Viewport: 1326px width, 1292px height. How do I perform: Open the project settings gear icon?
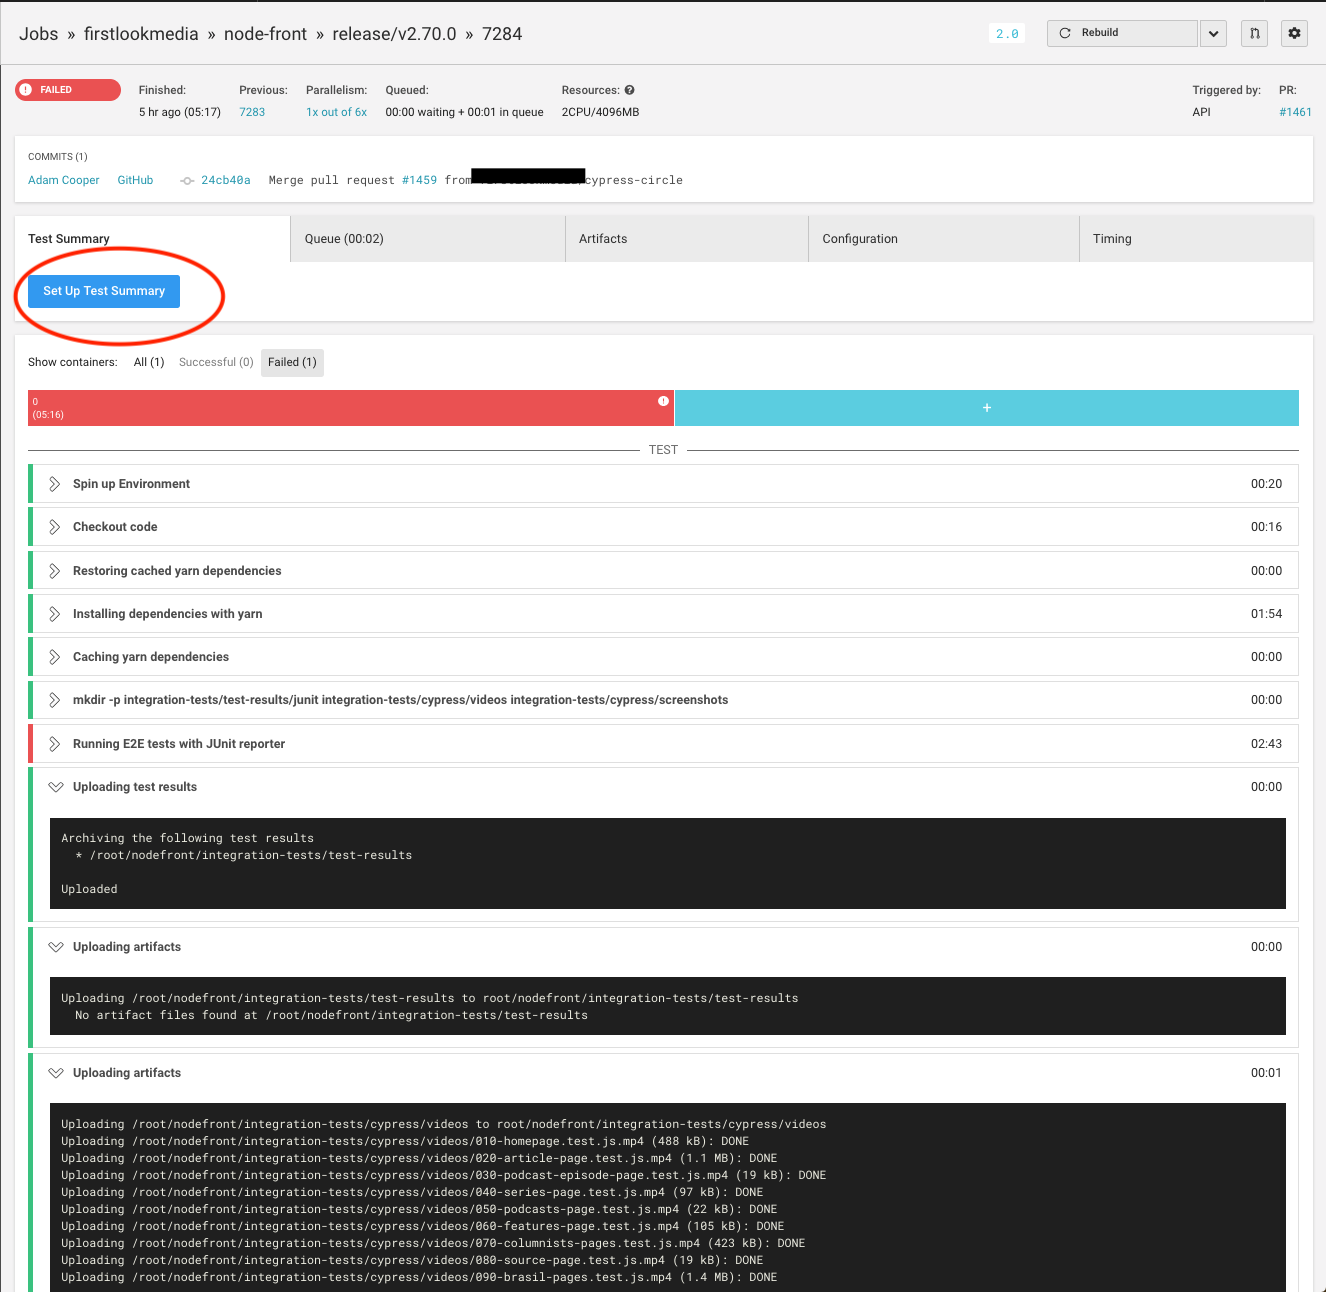1294,33
